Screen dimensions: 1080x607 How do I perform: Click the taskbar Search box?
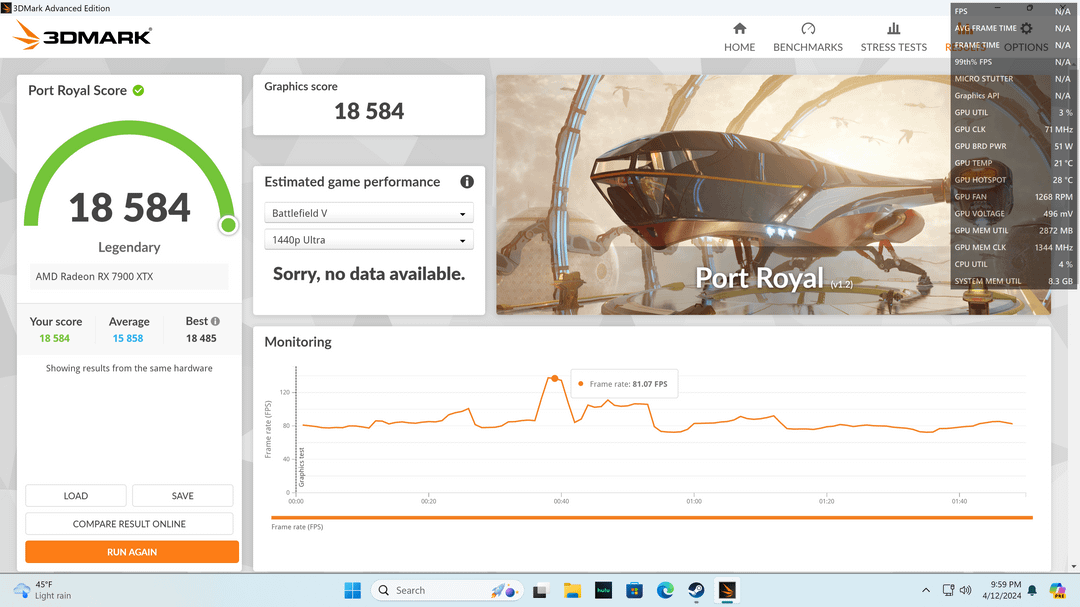click(448, 590)
